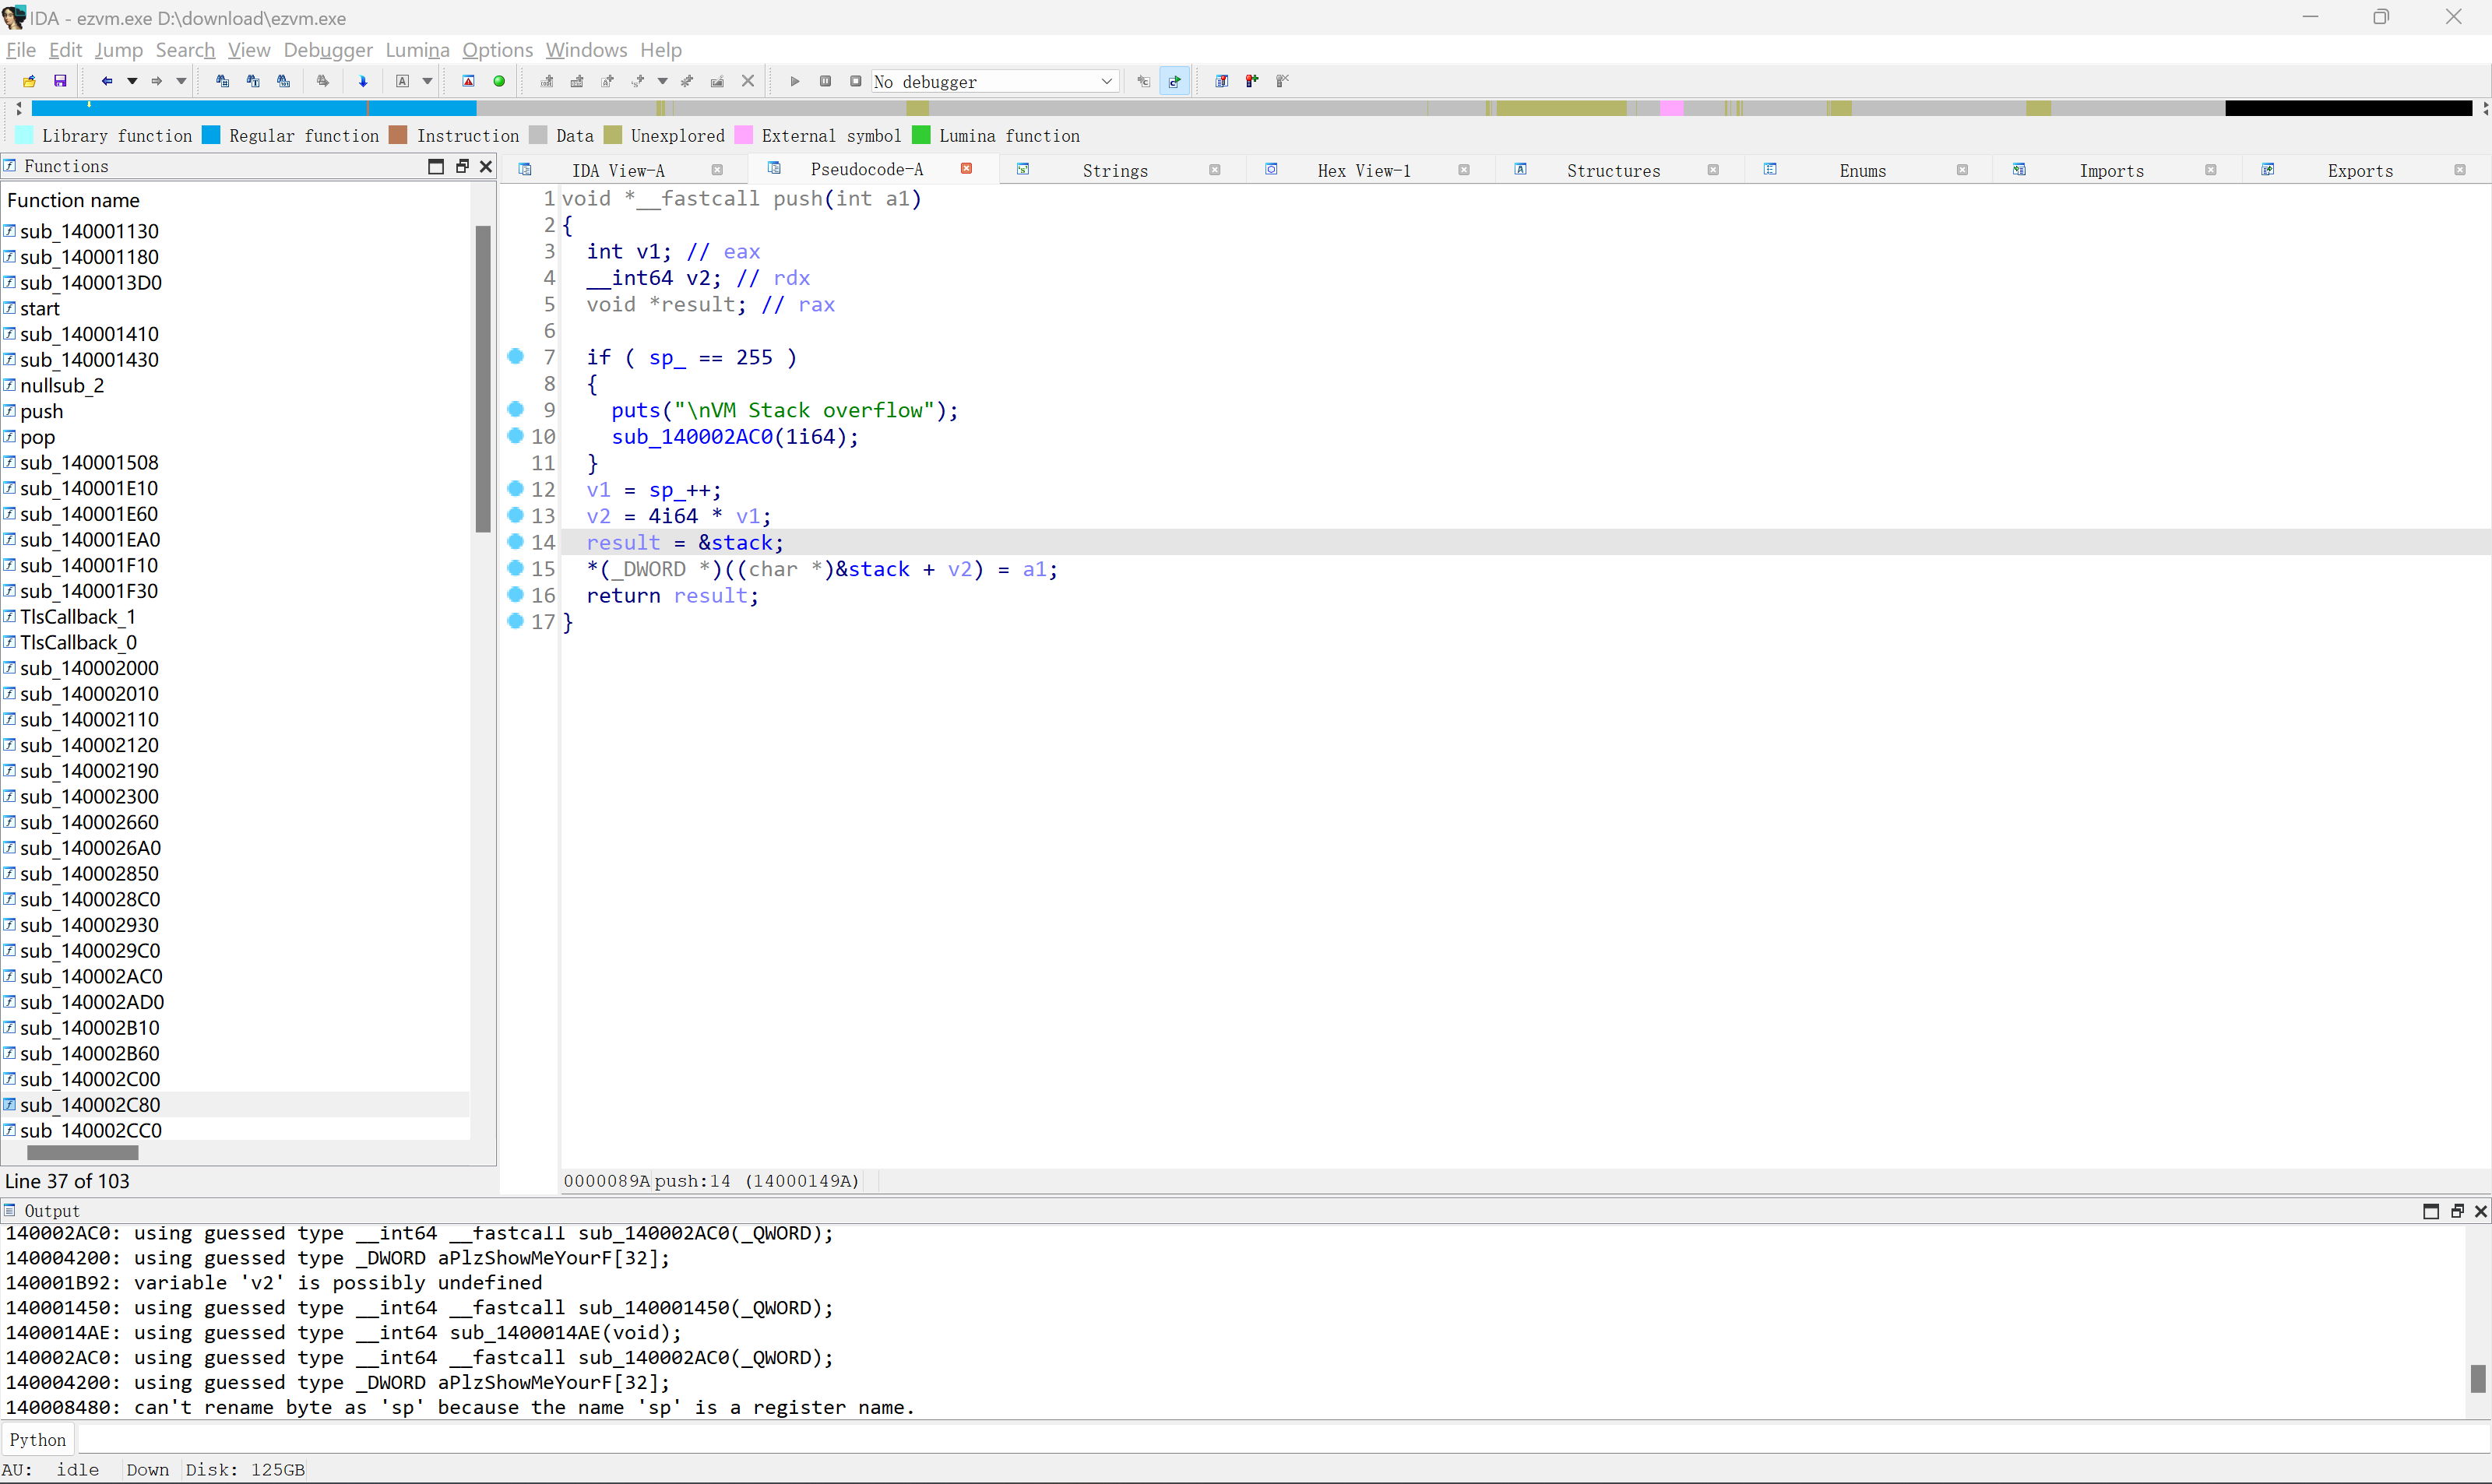Click the gray search next arrow icon
2492x1484 pixels.
click(322, 81)
